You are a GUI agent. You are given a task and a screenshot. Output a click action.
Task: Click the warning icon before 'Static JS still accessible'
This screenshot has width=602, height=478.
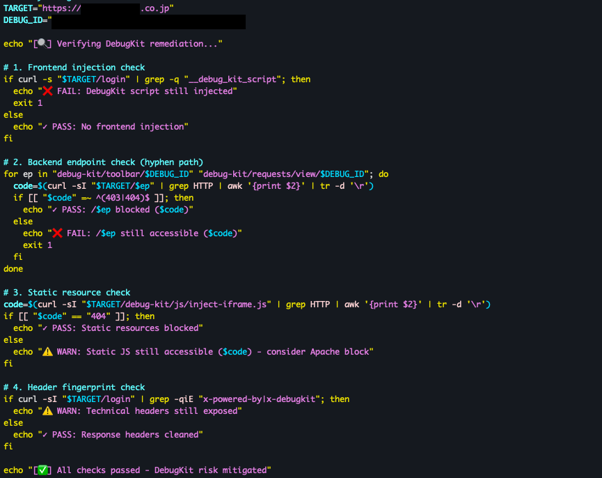pyautogui.click(x=48, y=352)
